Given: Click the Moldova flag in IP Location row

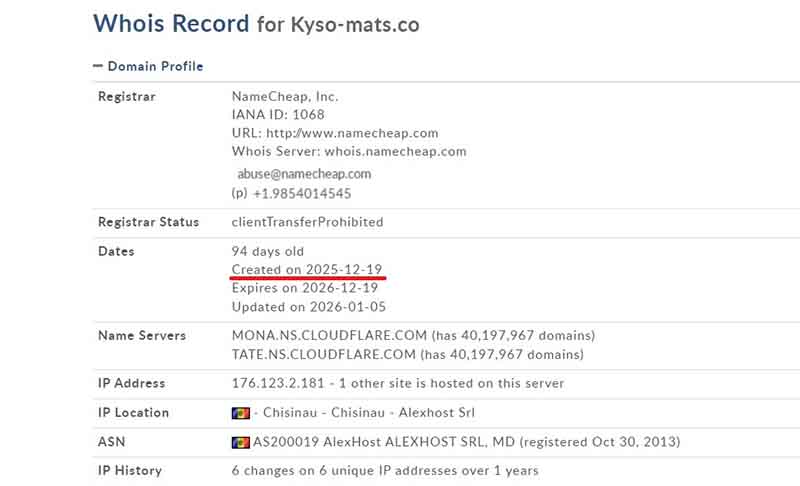Looking at the screenshot, I should [x=239, y=413].
